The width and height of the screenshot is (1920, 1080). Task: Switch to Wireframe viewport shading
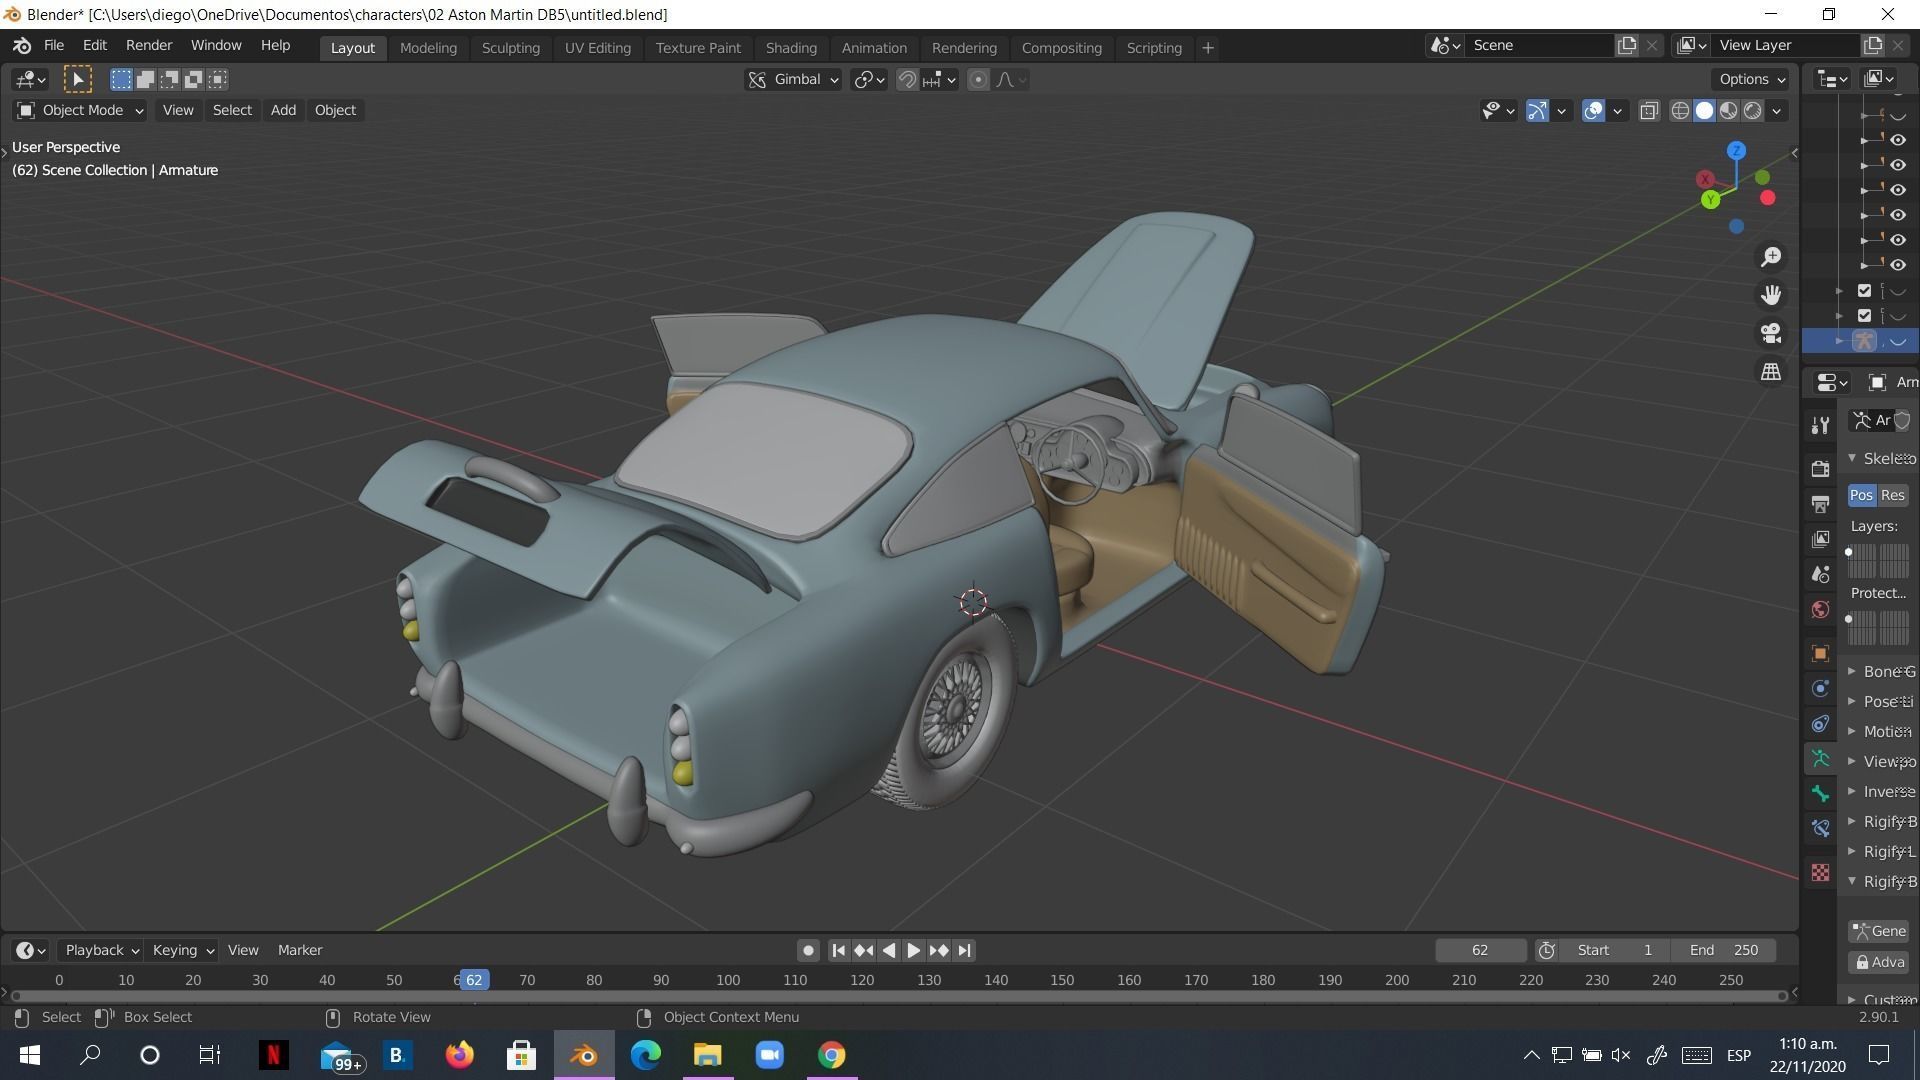pyautogui.click(x=1681, y=111)
